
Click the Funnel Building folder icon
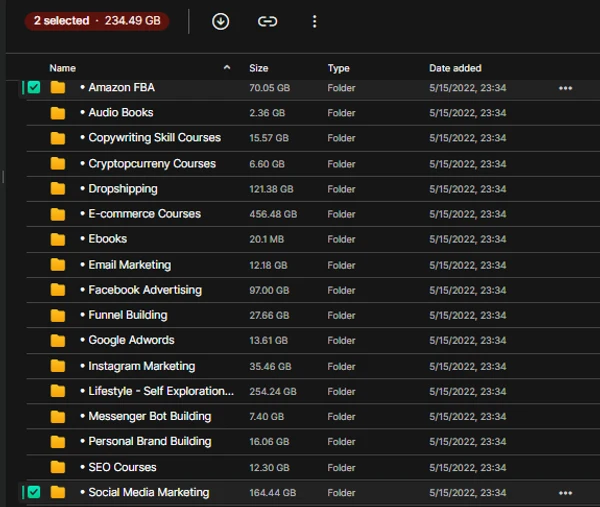tap(58, 315)
